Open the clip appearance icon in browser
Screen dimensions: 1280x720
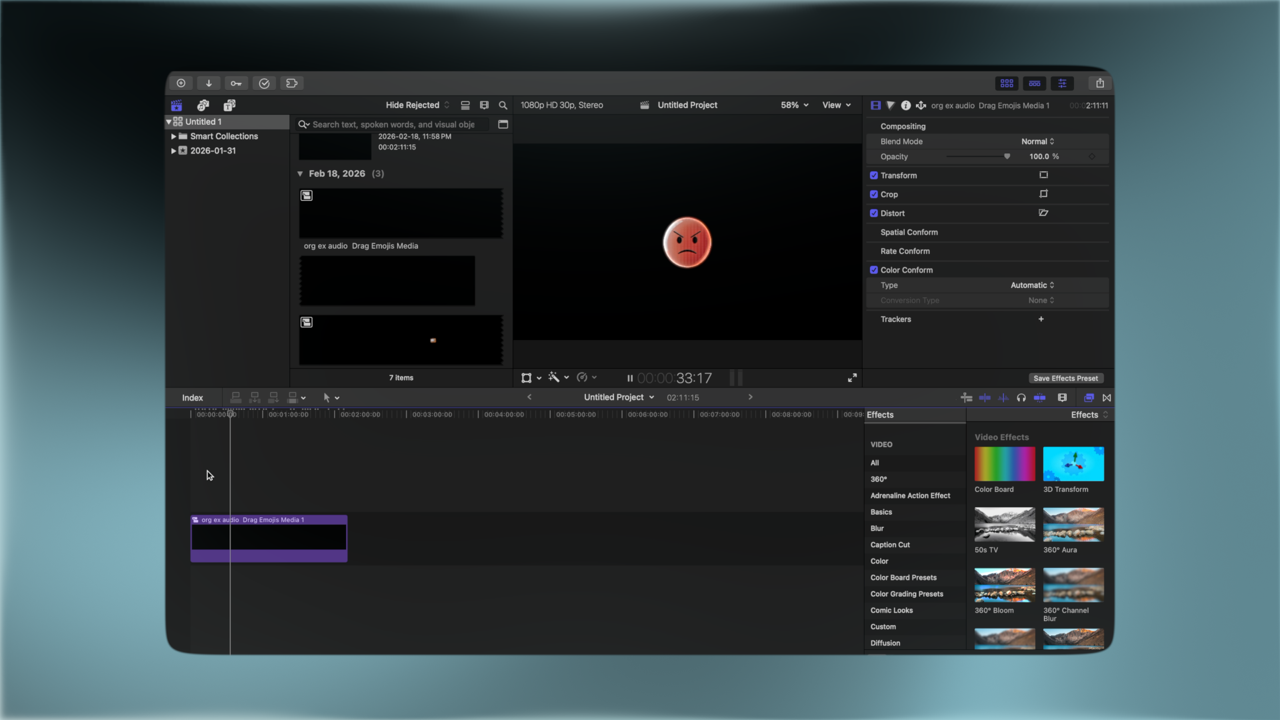[x=484, y=105]
